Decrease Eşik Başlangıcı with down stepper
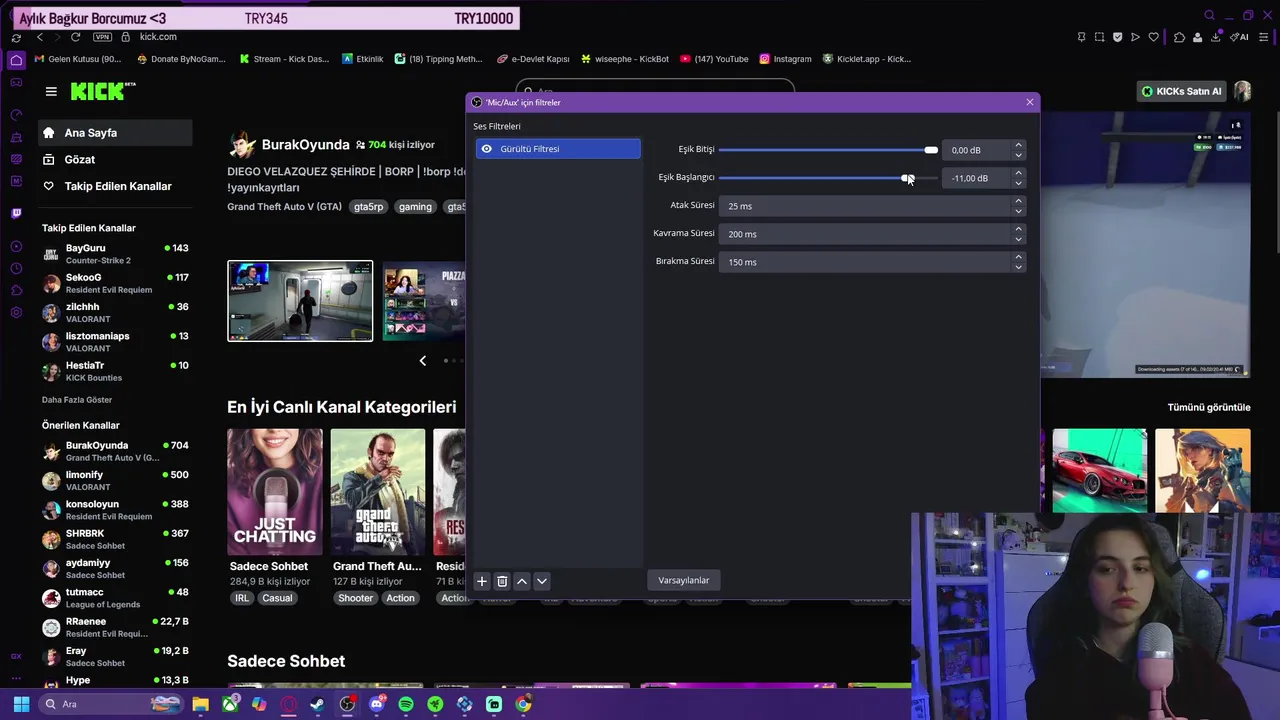This screenshot has height=720, width=1280. [1018, 183]
